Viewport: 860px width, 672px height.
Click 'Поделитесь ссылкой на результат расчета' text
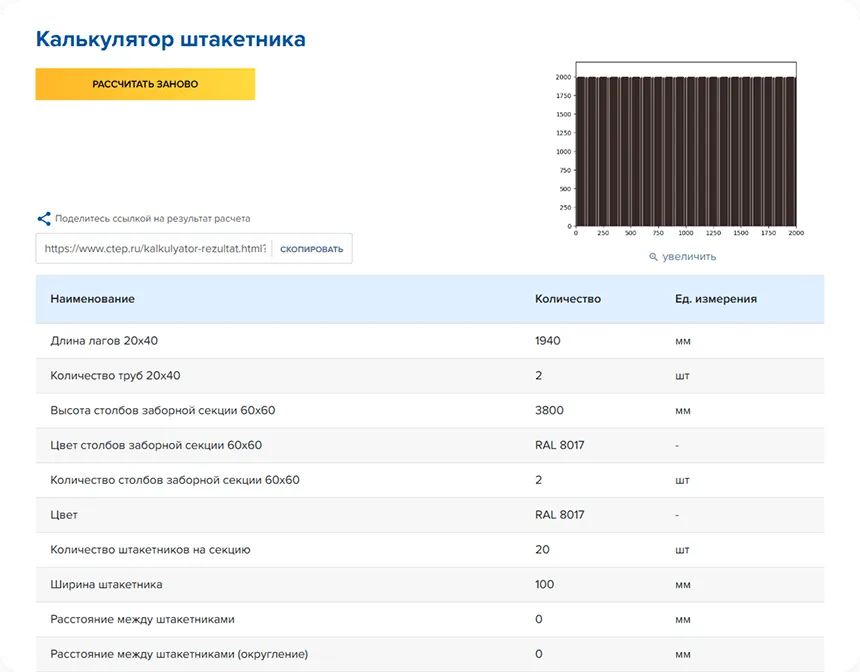(152, 218)
